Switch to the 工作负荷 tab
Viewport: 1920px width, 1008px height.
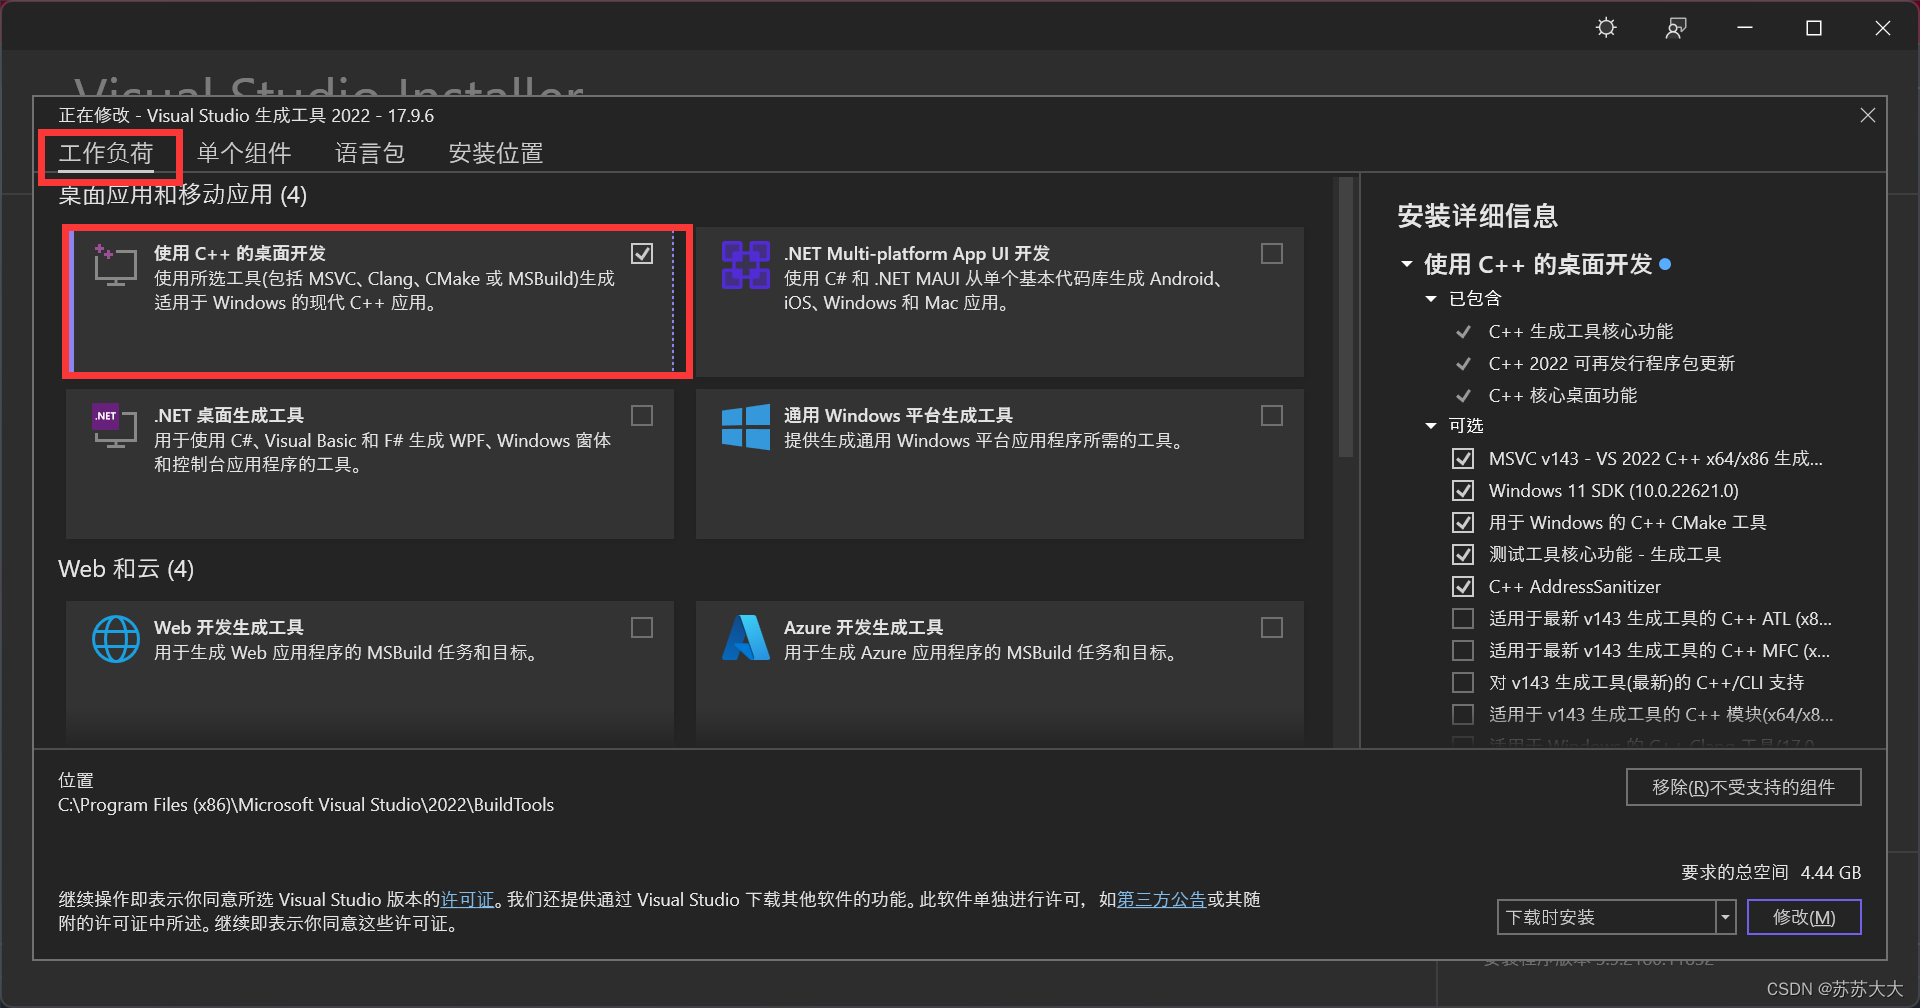coord(106,154)
